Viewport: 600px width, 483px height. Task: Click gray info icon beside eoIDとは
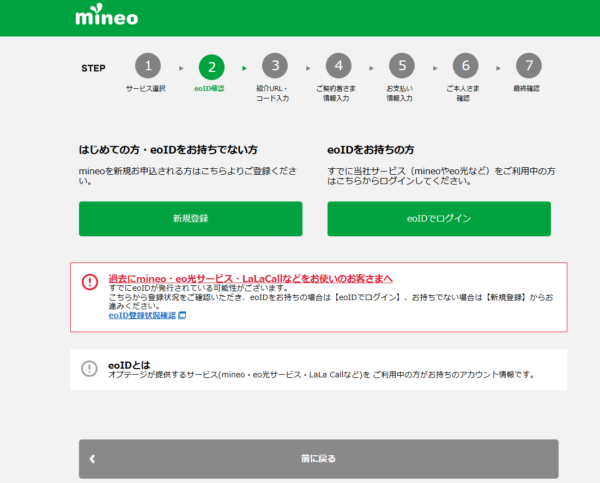pyautogui.click(x=90, y=369)
